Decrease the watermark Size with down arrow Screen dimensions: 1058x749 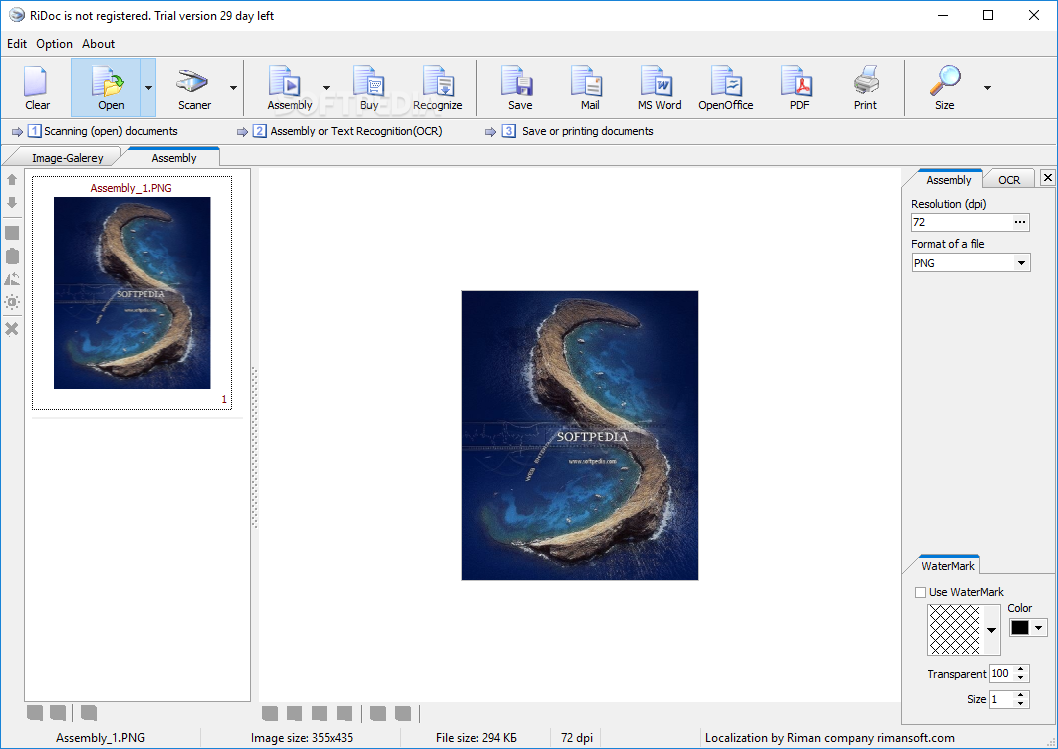(1020, 703)
